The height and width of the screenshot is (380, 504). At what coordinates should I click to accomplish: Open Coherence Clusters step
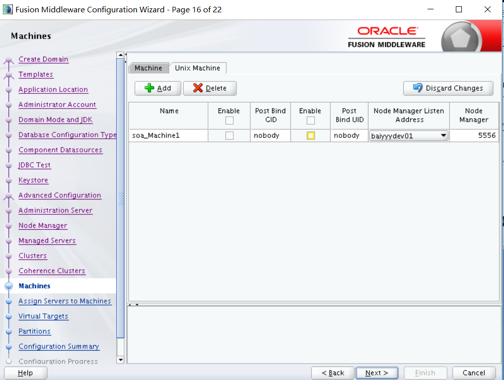coord(52,271)
